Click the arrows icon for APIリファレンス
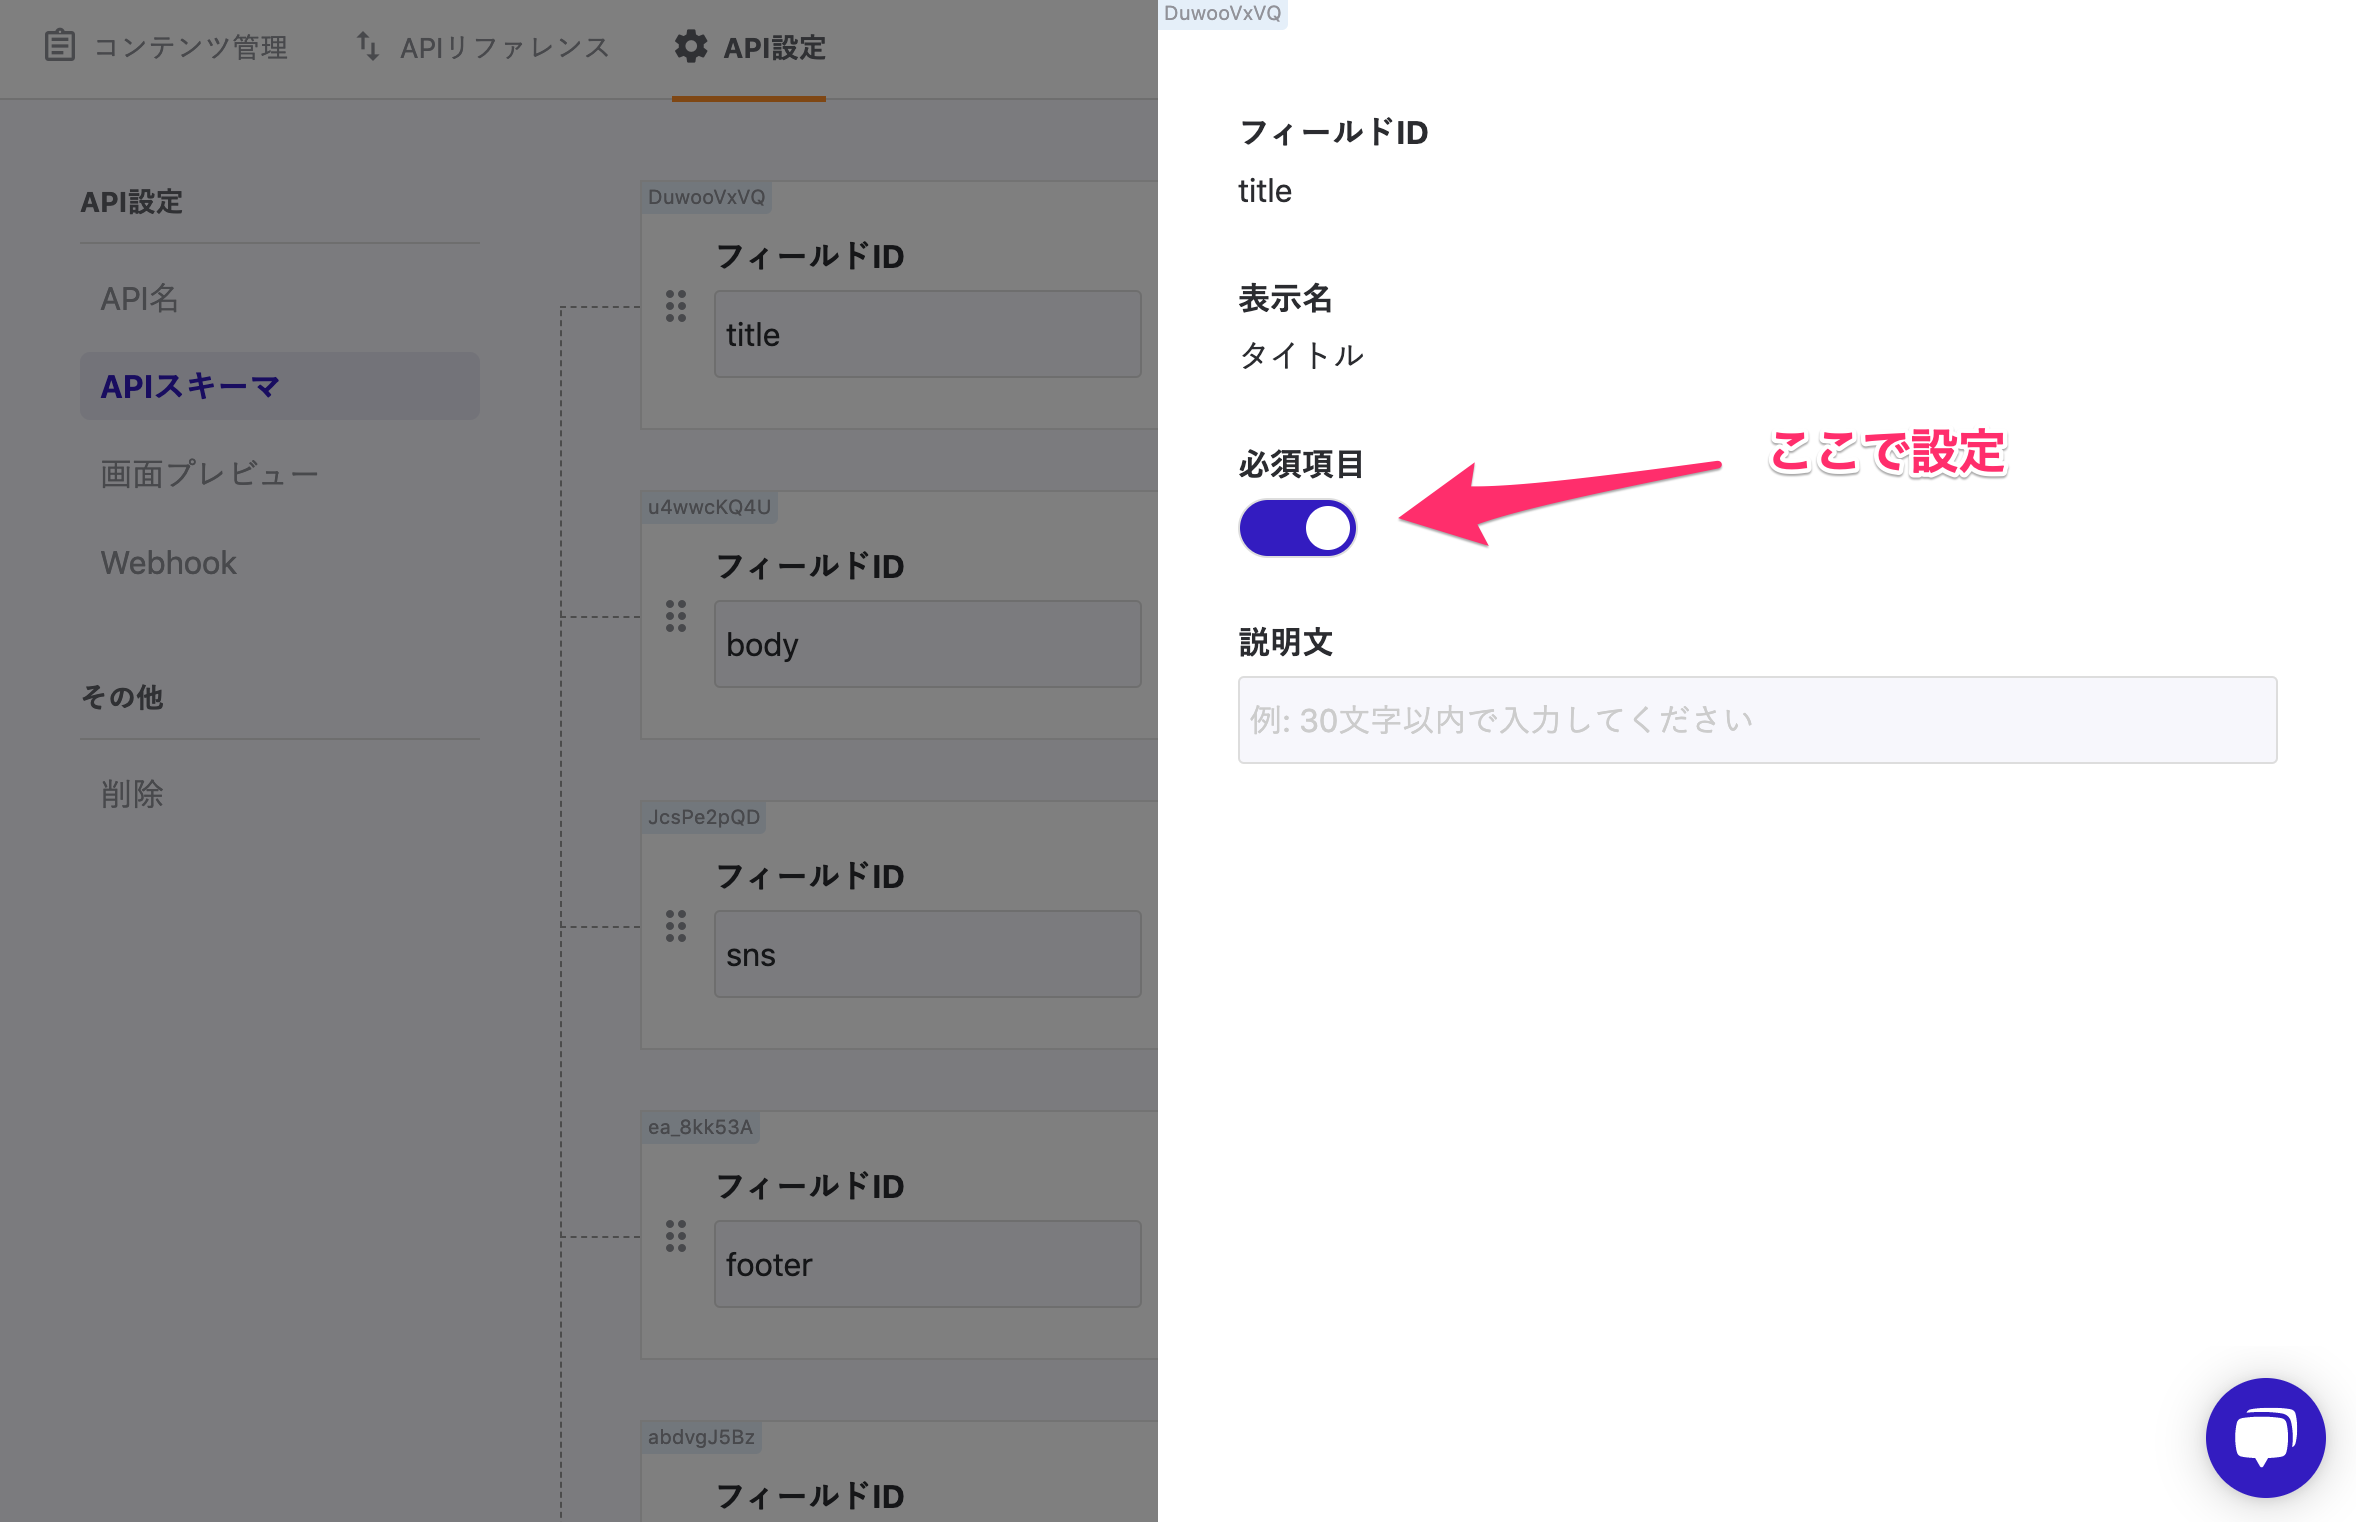Screen dimensions: 2356x1522 point(368,46)
